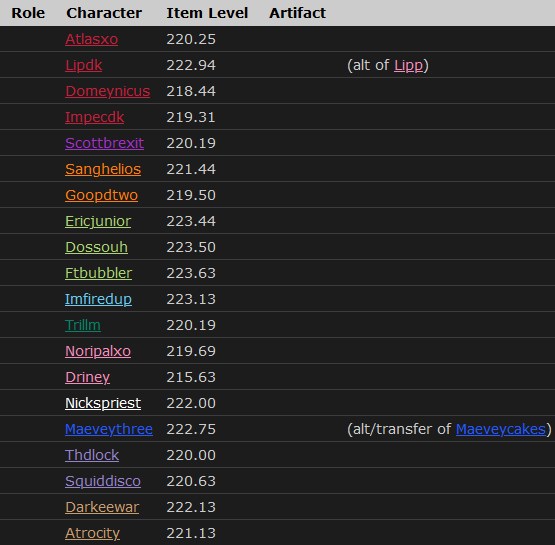View the Imfiredup character profile

[98, 299]
